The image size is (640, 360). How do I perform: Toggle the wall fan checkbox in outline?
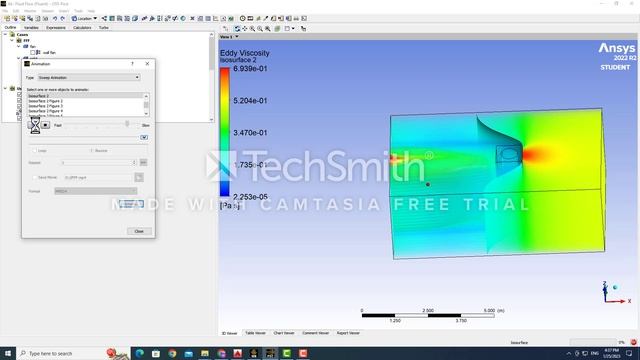coord(33,53)
